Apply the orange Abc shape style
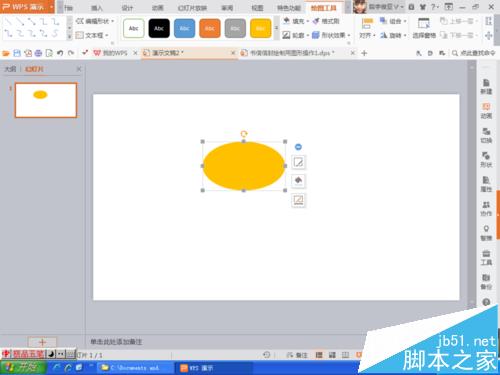The width and height of the screenshot is (500, 375). pos(210,28)
